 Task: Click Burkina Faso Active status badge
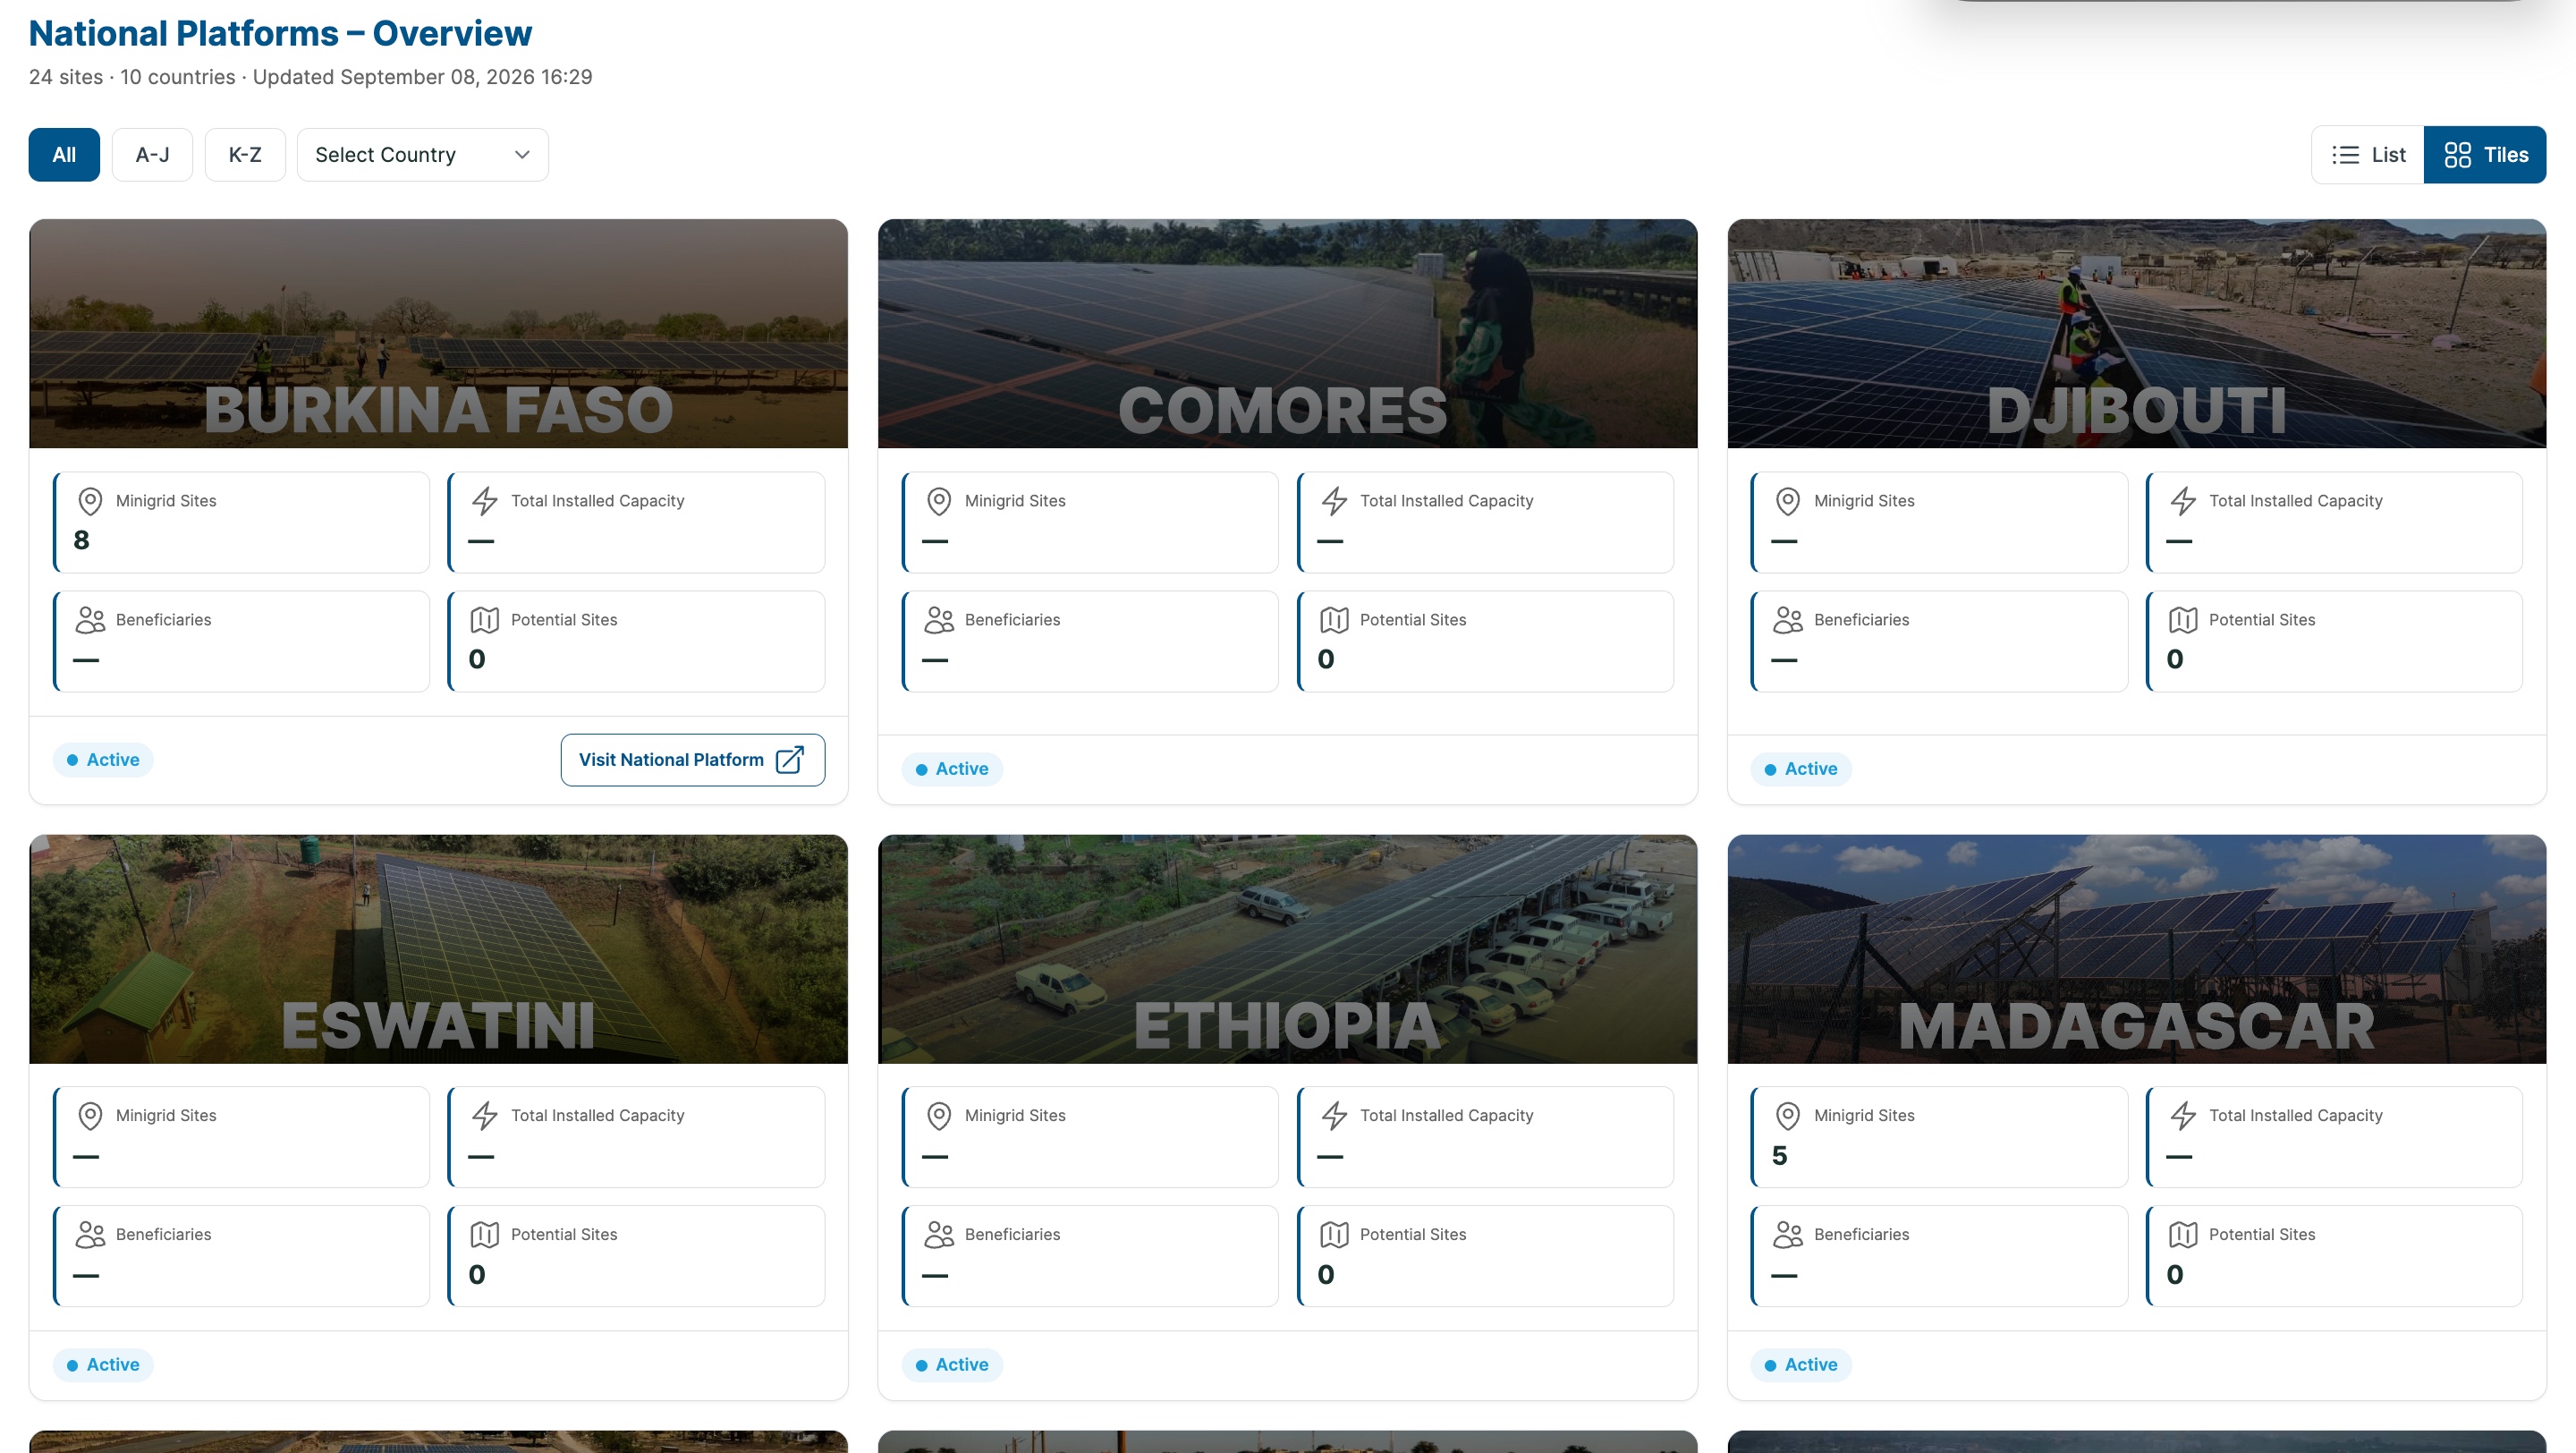click(x=103, y=760)
